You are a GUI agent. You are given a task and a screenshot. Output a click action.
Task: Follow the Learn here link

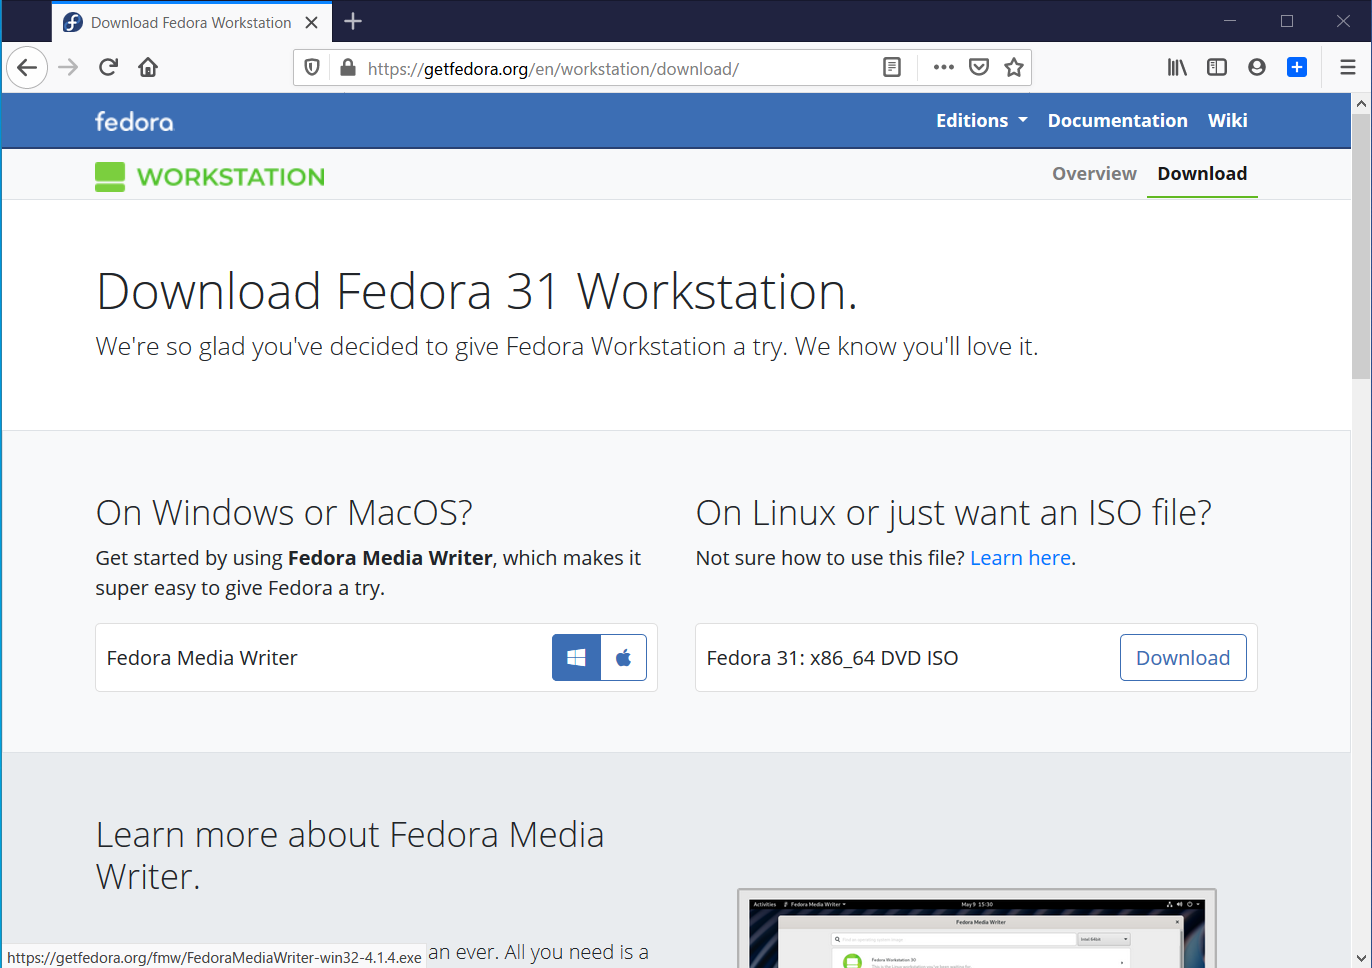pyautogui.click(x=1020, y=558)
